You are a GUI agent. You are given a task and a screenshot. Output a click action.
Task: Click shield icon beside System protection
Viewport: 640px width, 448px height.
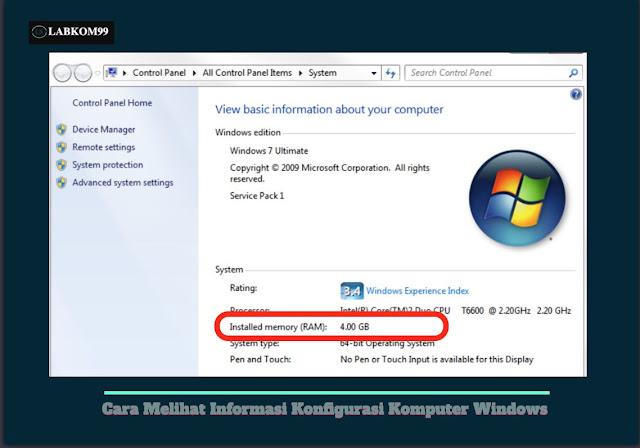tap(62, 165)
